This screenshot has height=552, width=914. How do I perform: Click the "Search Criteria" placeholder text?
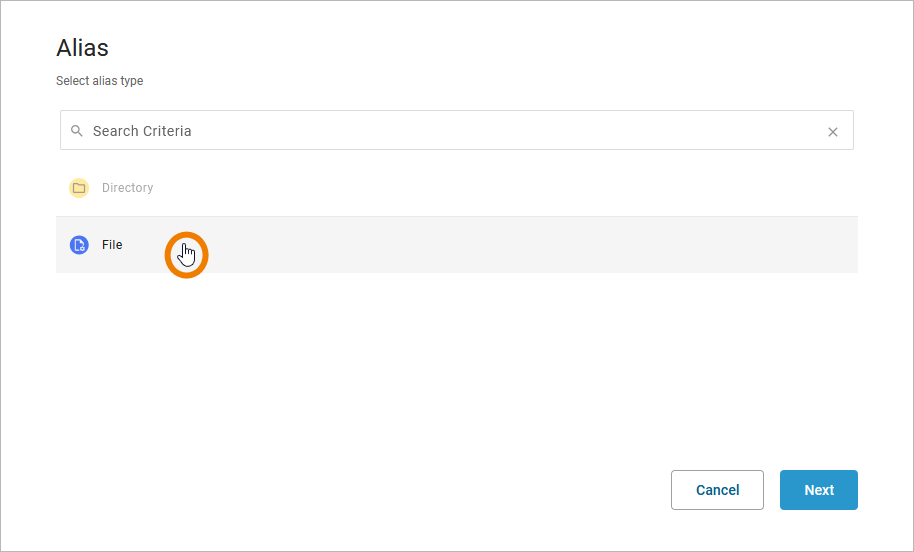point(142,131)
